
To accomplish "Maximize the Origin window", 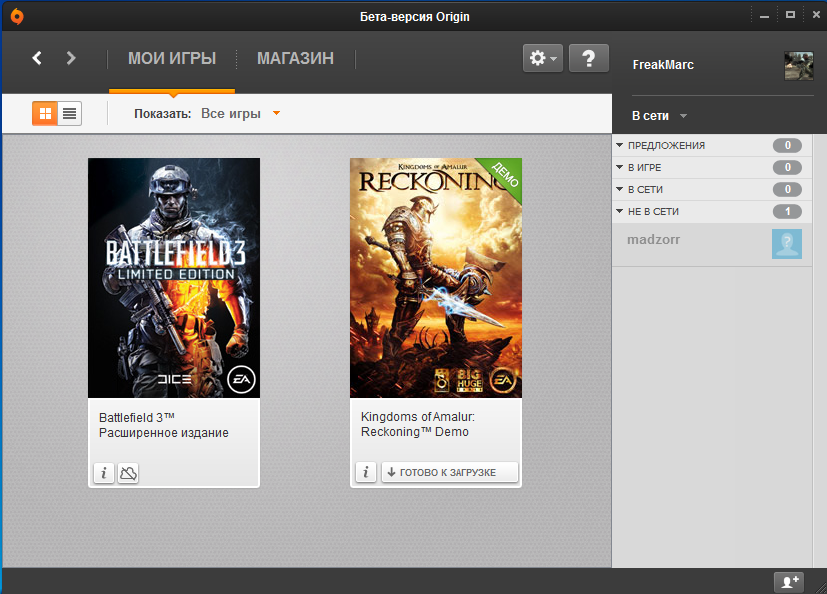I will click(x=790, y=15).
